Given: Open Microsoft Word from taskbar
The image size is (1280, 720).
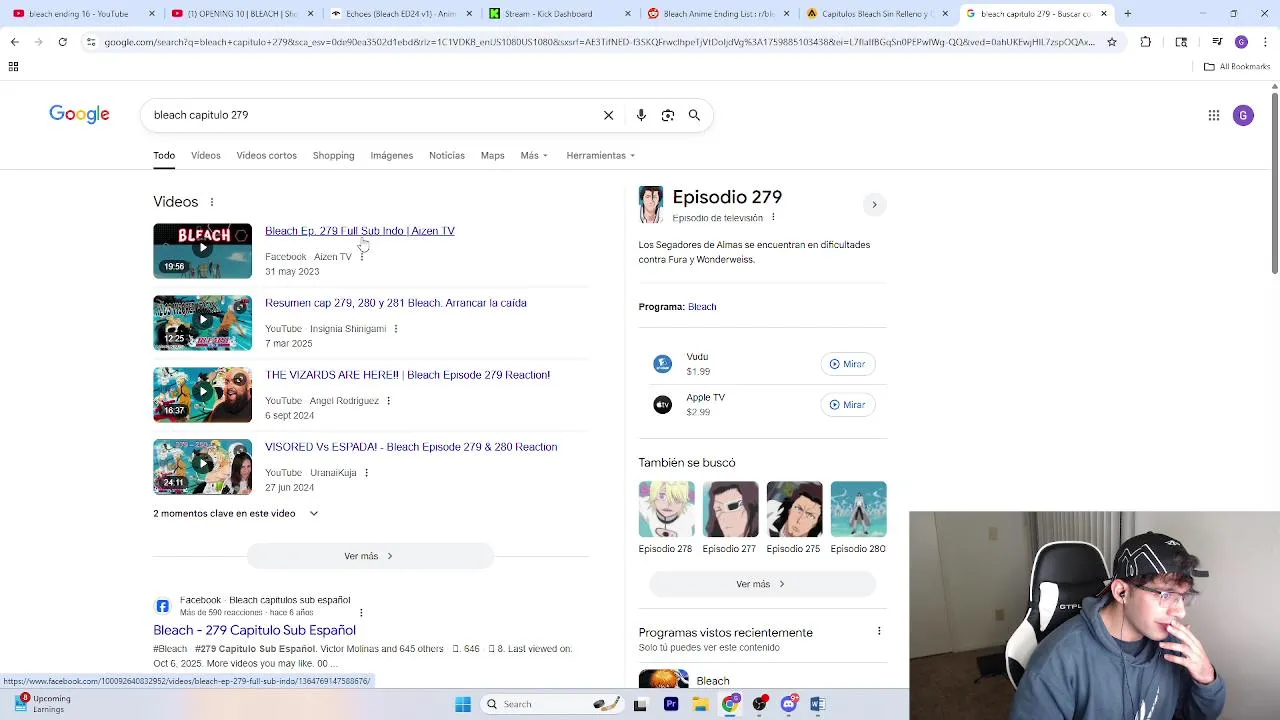Looking at the screenshot, I should tap(818, 704).
